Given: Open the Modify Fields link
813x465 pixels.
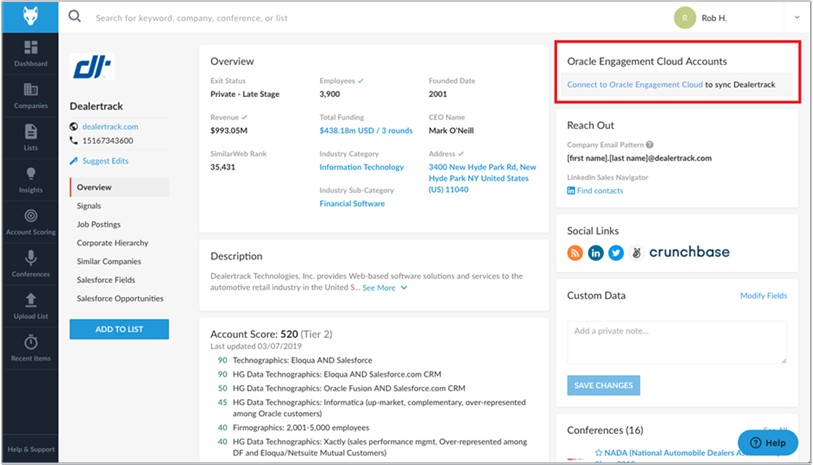Looking at the screenshot, I should tap(763, 296).
